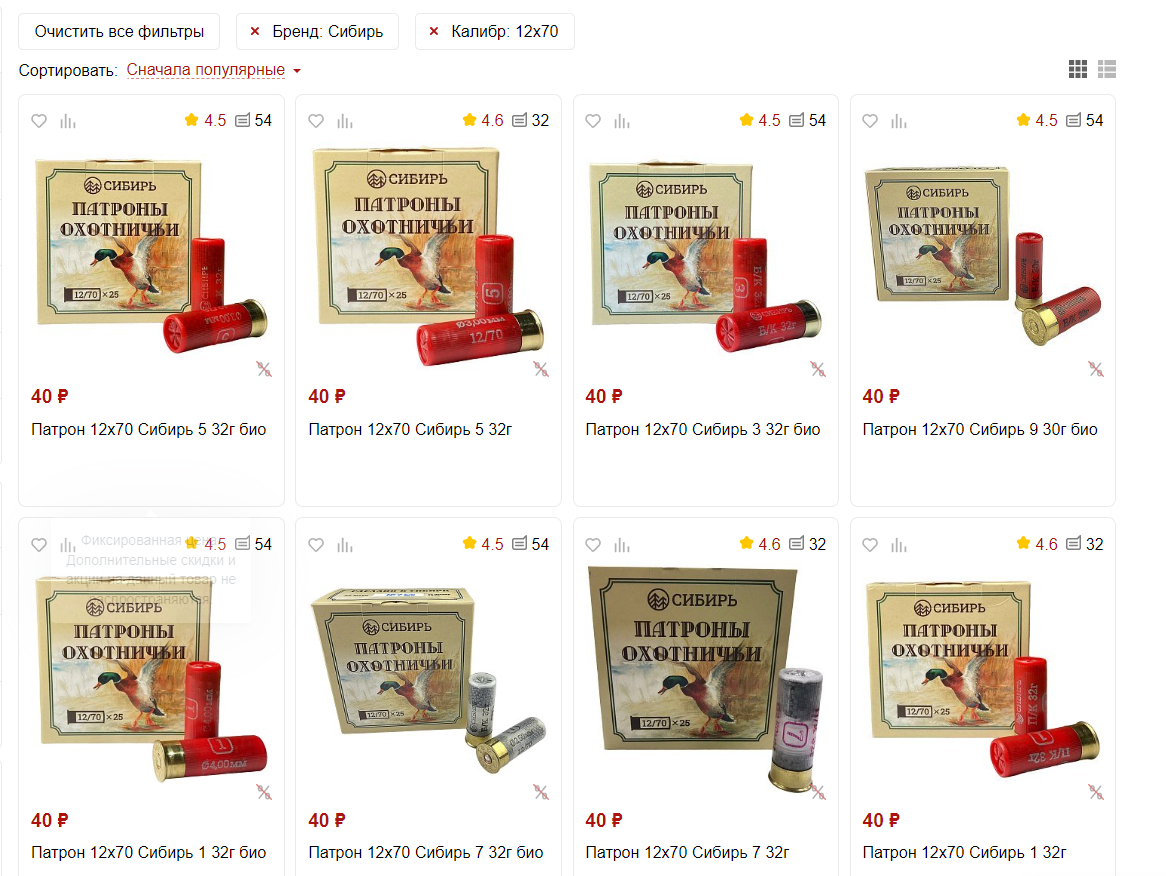Click the Сибирь 3 32г био product image
This screenshot has height=876, width=1166.
tap(706, 253)
